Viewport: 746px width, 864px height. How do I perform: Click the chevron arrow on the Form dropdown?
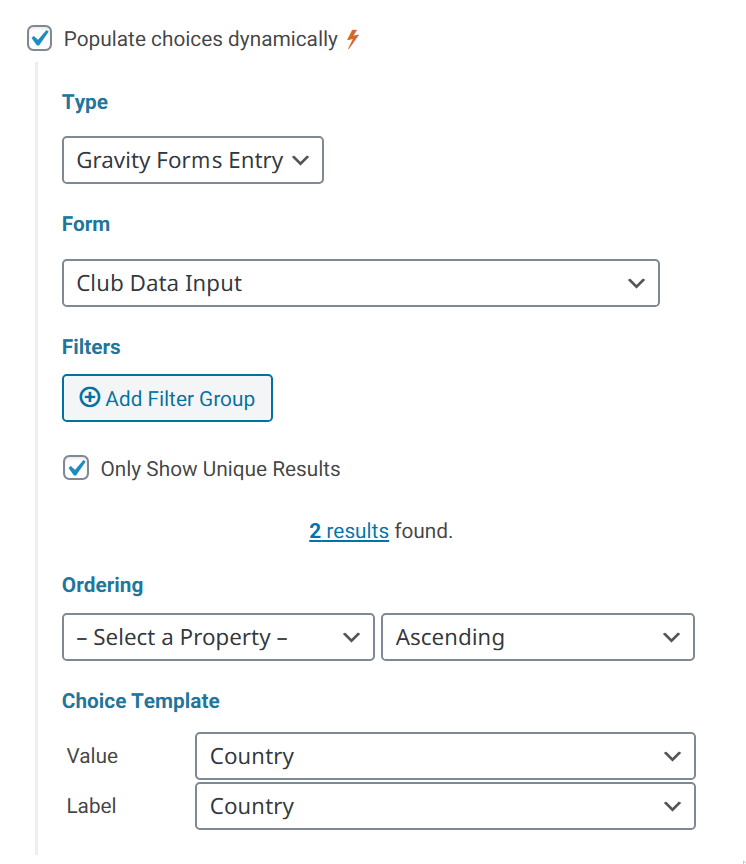[636, 283]
